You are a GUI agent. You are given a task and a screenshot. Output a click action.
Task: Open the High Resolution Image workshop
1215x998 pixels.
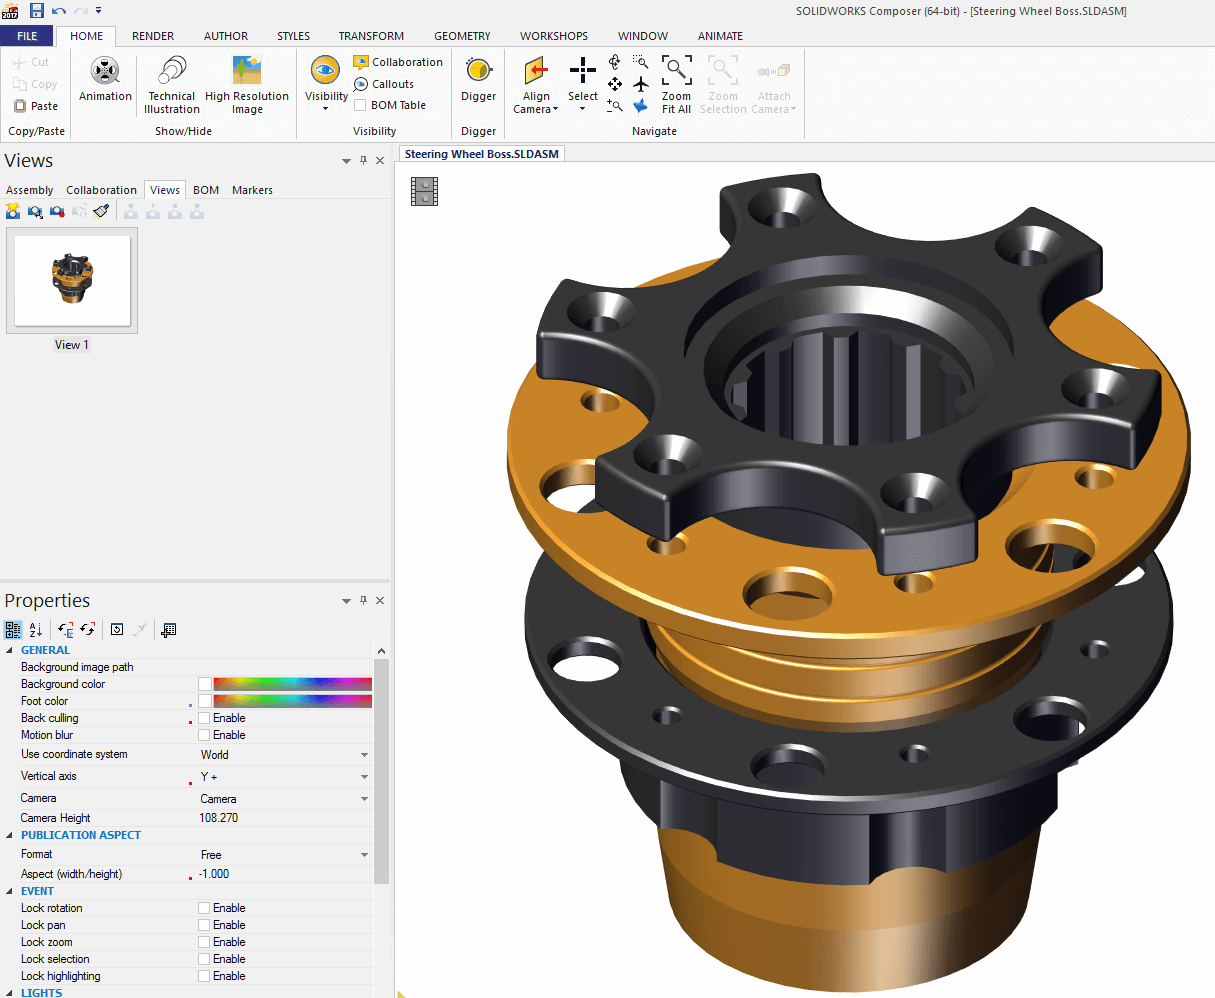[247, 85]
